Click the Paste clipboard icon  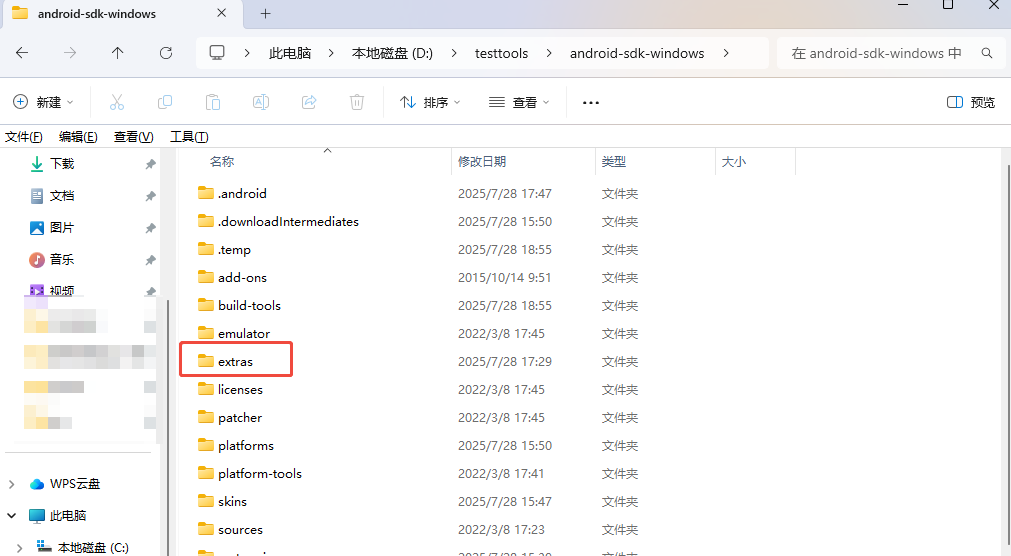(213, 102)
